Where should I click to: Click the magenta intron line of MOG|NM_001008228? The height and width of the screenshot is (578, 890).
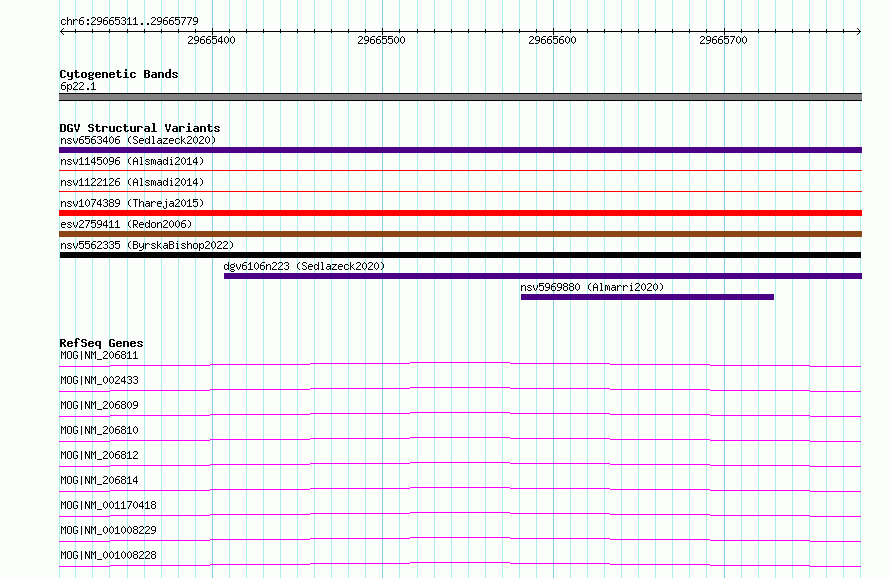[460, 563]
